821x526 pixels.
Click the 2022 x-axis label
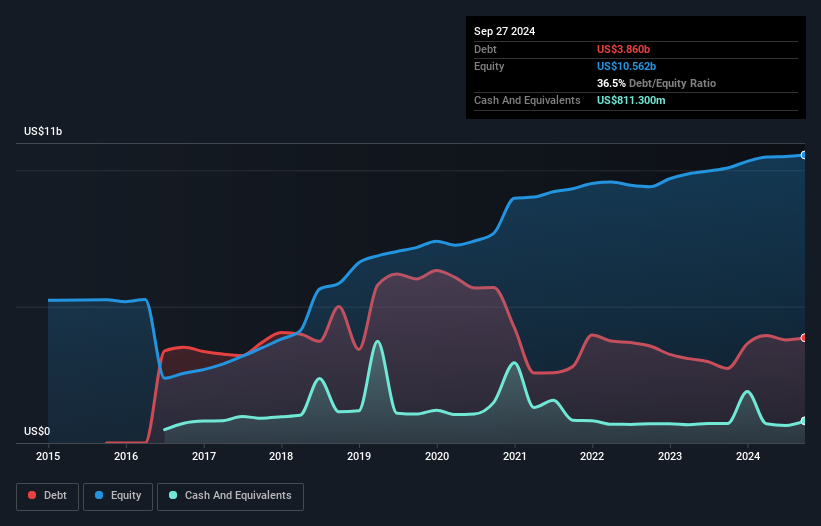point(592,456)
